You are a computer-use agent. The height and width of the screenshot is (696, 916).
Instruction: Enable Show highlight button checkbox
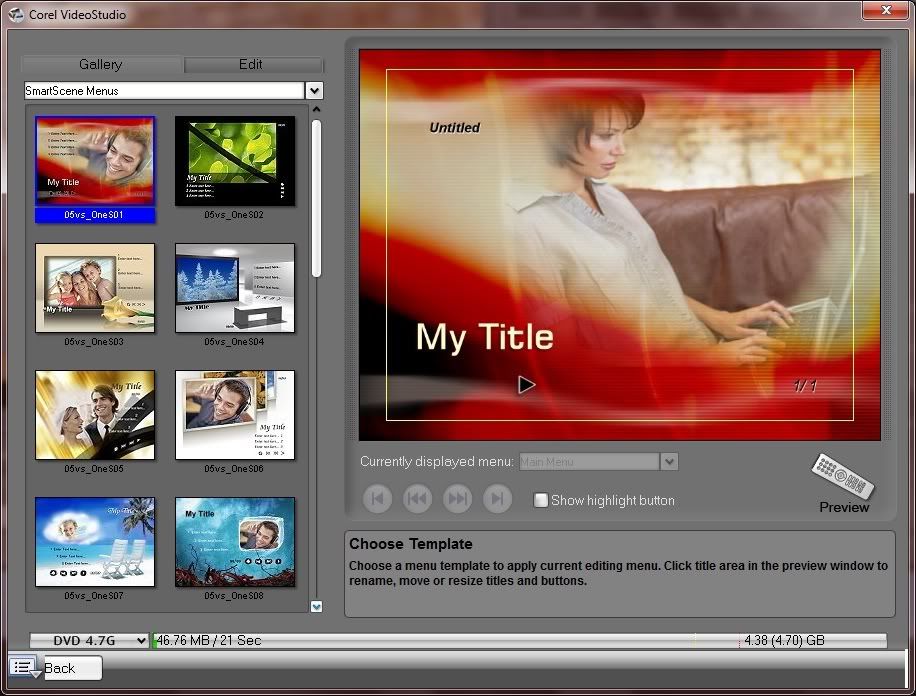541,500
